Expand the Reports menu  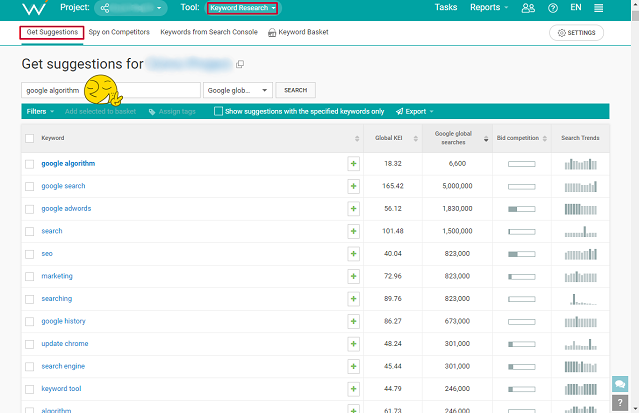pos(489,7)
